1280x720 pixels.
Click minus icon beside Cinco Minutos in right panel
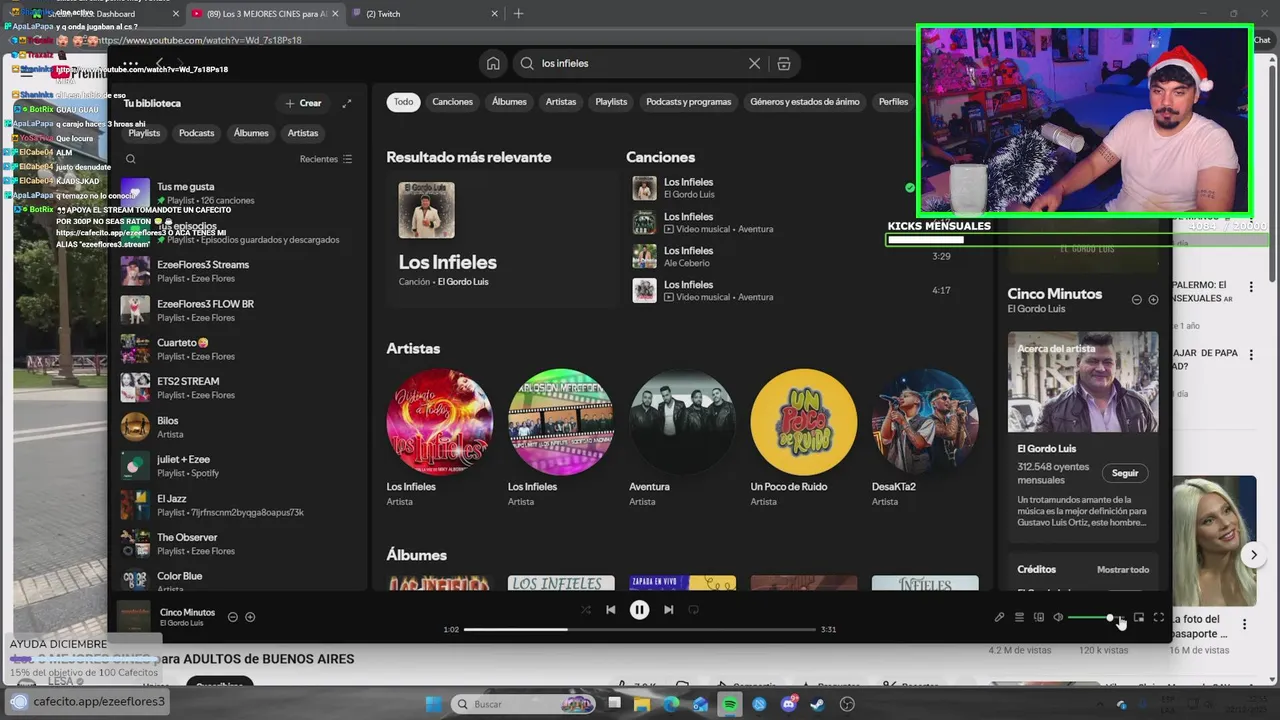(x=1136, y=300)
